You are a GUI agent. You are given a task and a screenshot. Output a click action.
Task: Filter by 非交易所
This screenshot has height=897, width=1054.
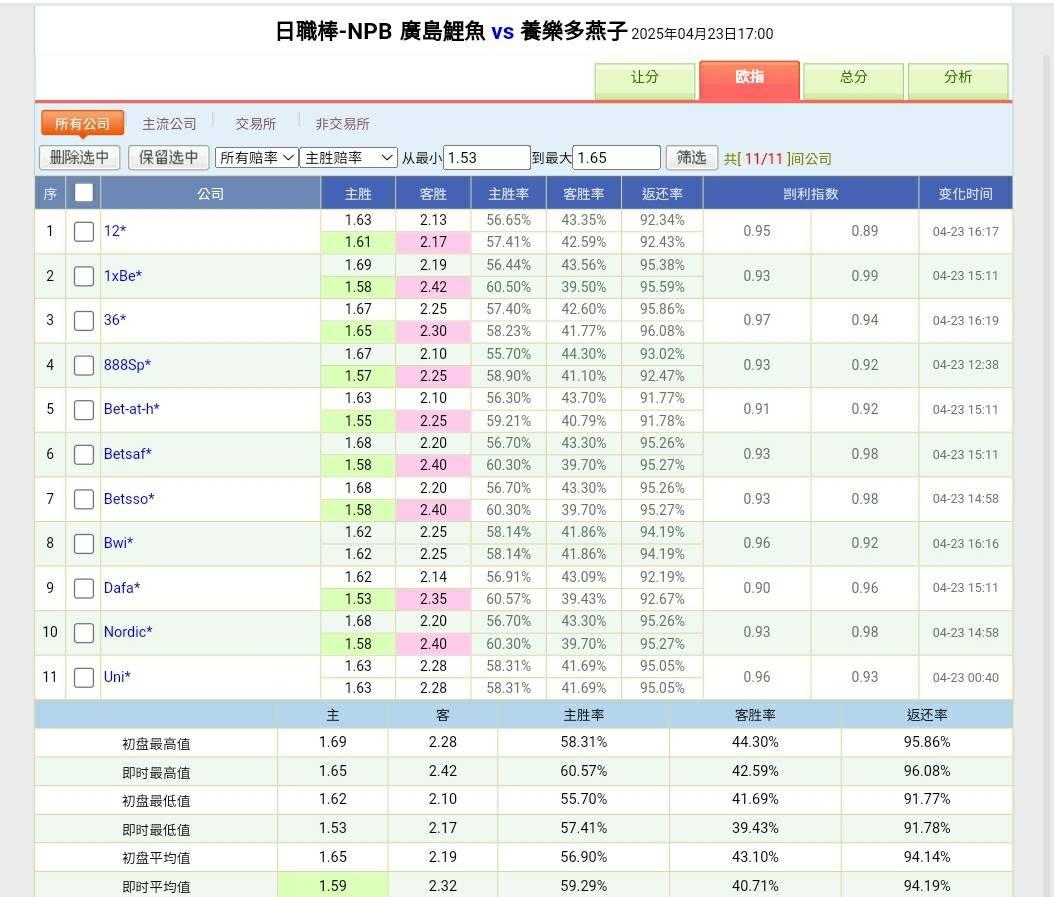point(342,124)
